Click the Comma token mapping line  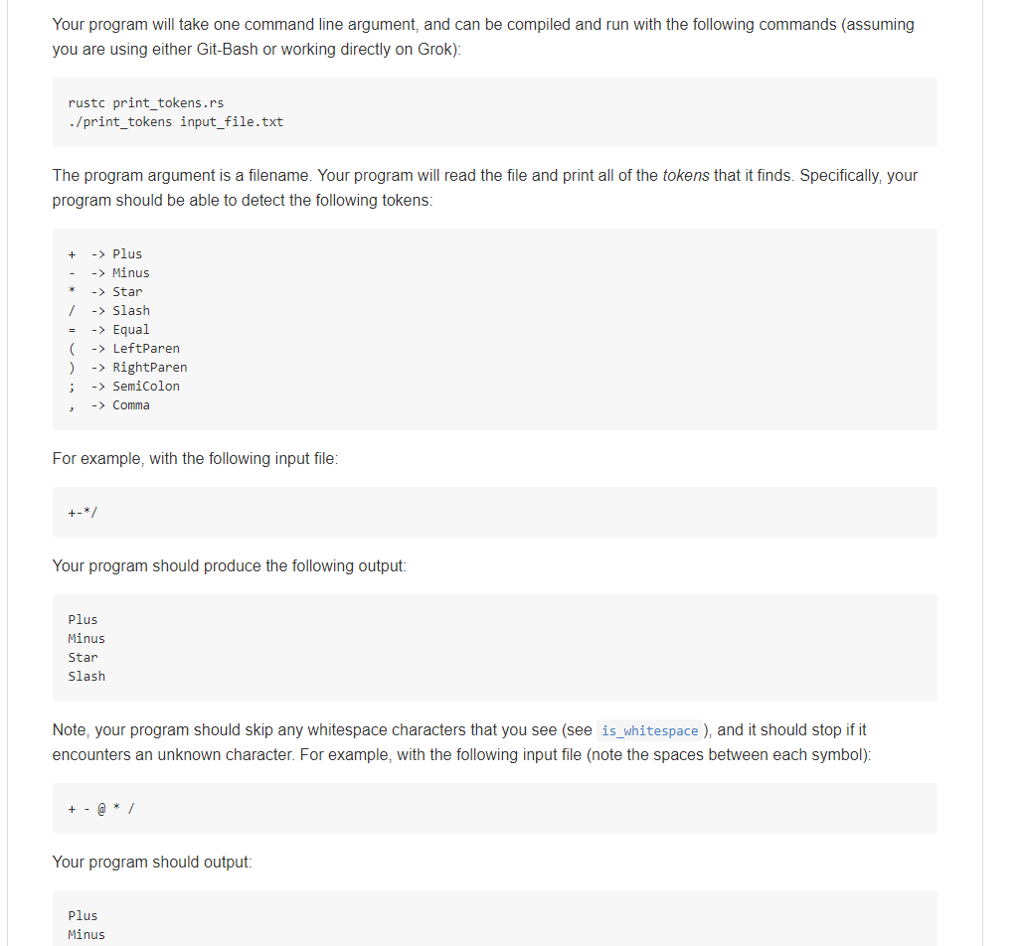[x=108, y=405]
